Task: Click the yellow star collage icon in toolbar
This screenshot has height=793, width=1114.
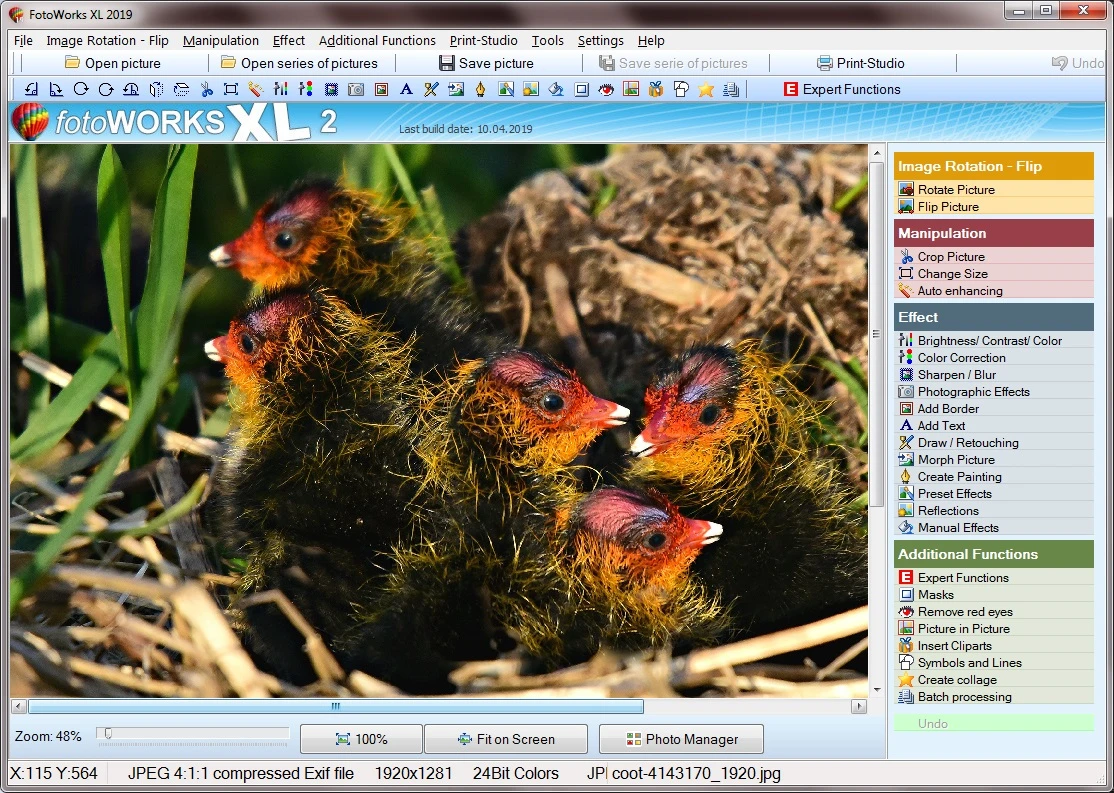Action: (x=706, y=89)
